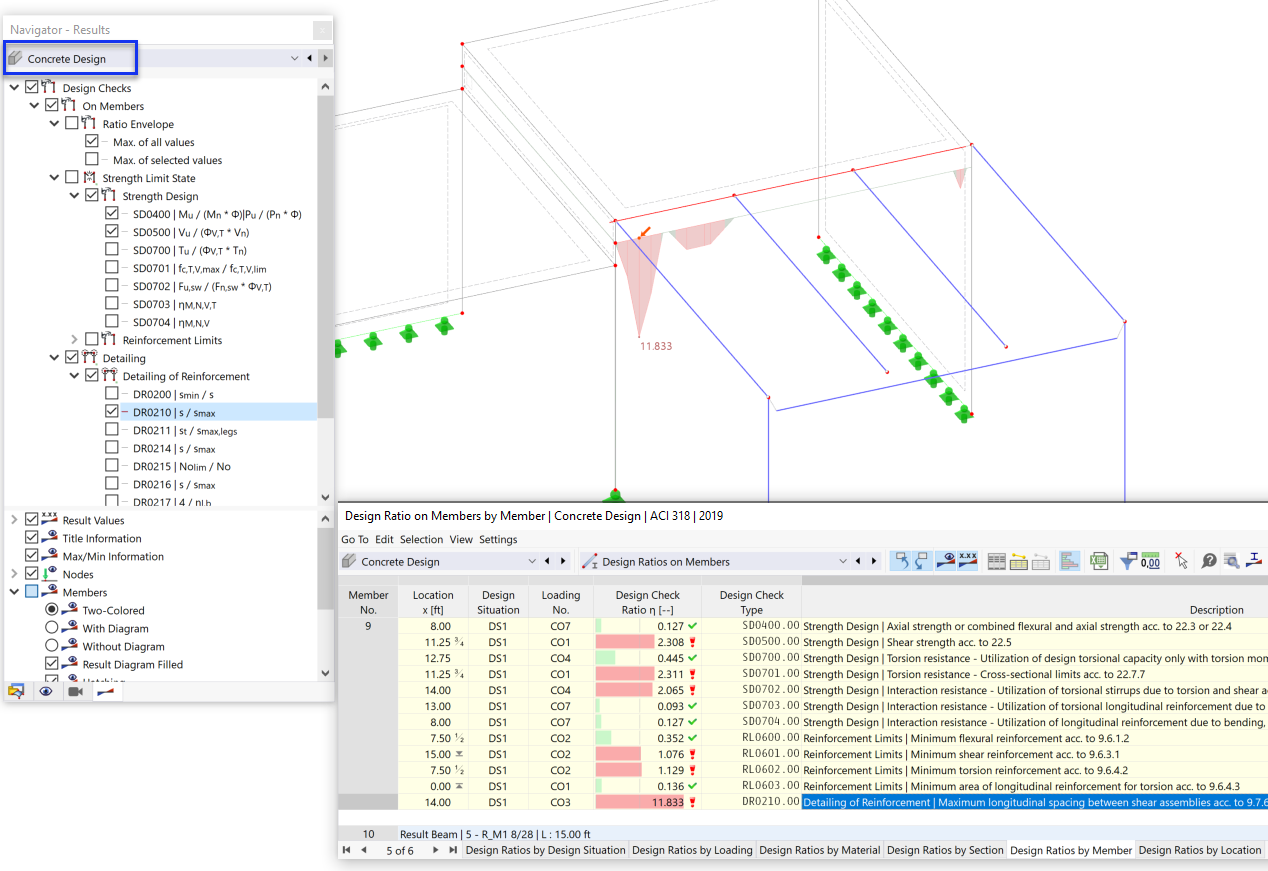Click the Export to Excel icon
Viewport: 1268px width, 871px height.
(1099, 561)
